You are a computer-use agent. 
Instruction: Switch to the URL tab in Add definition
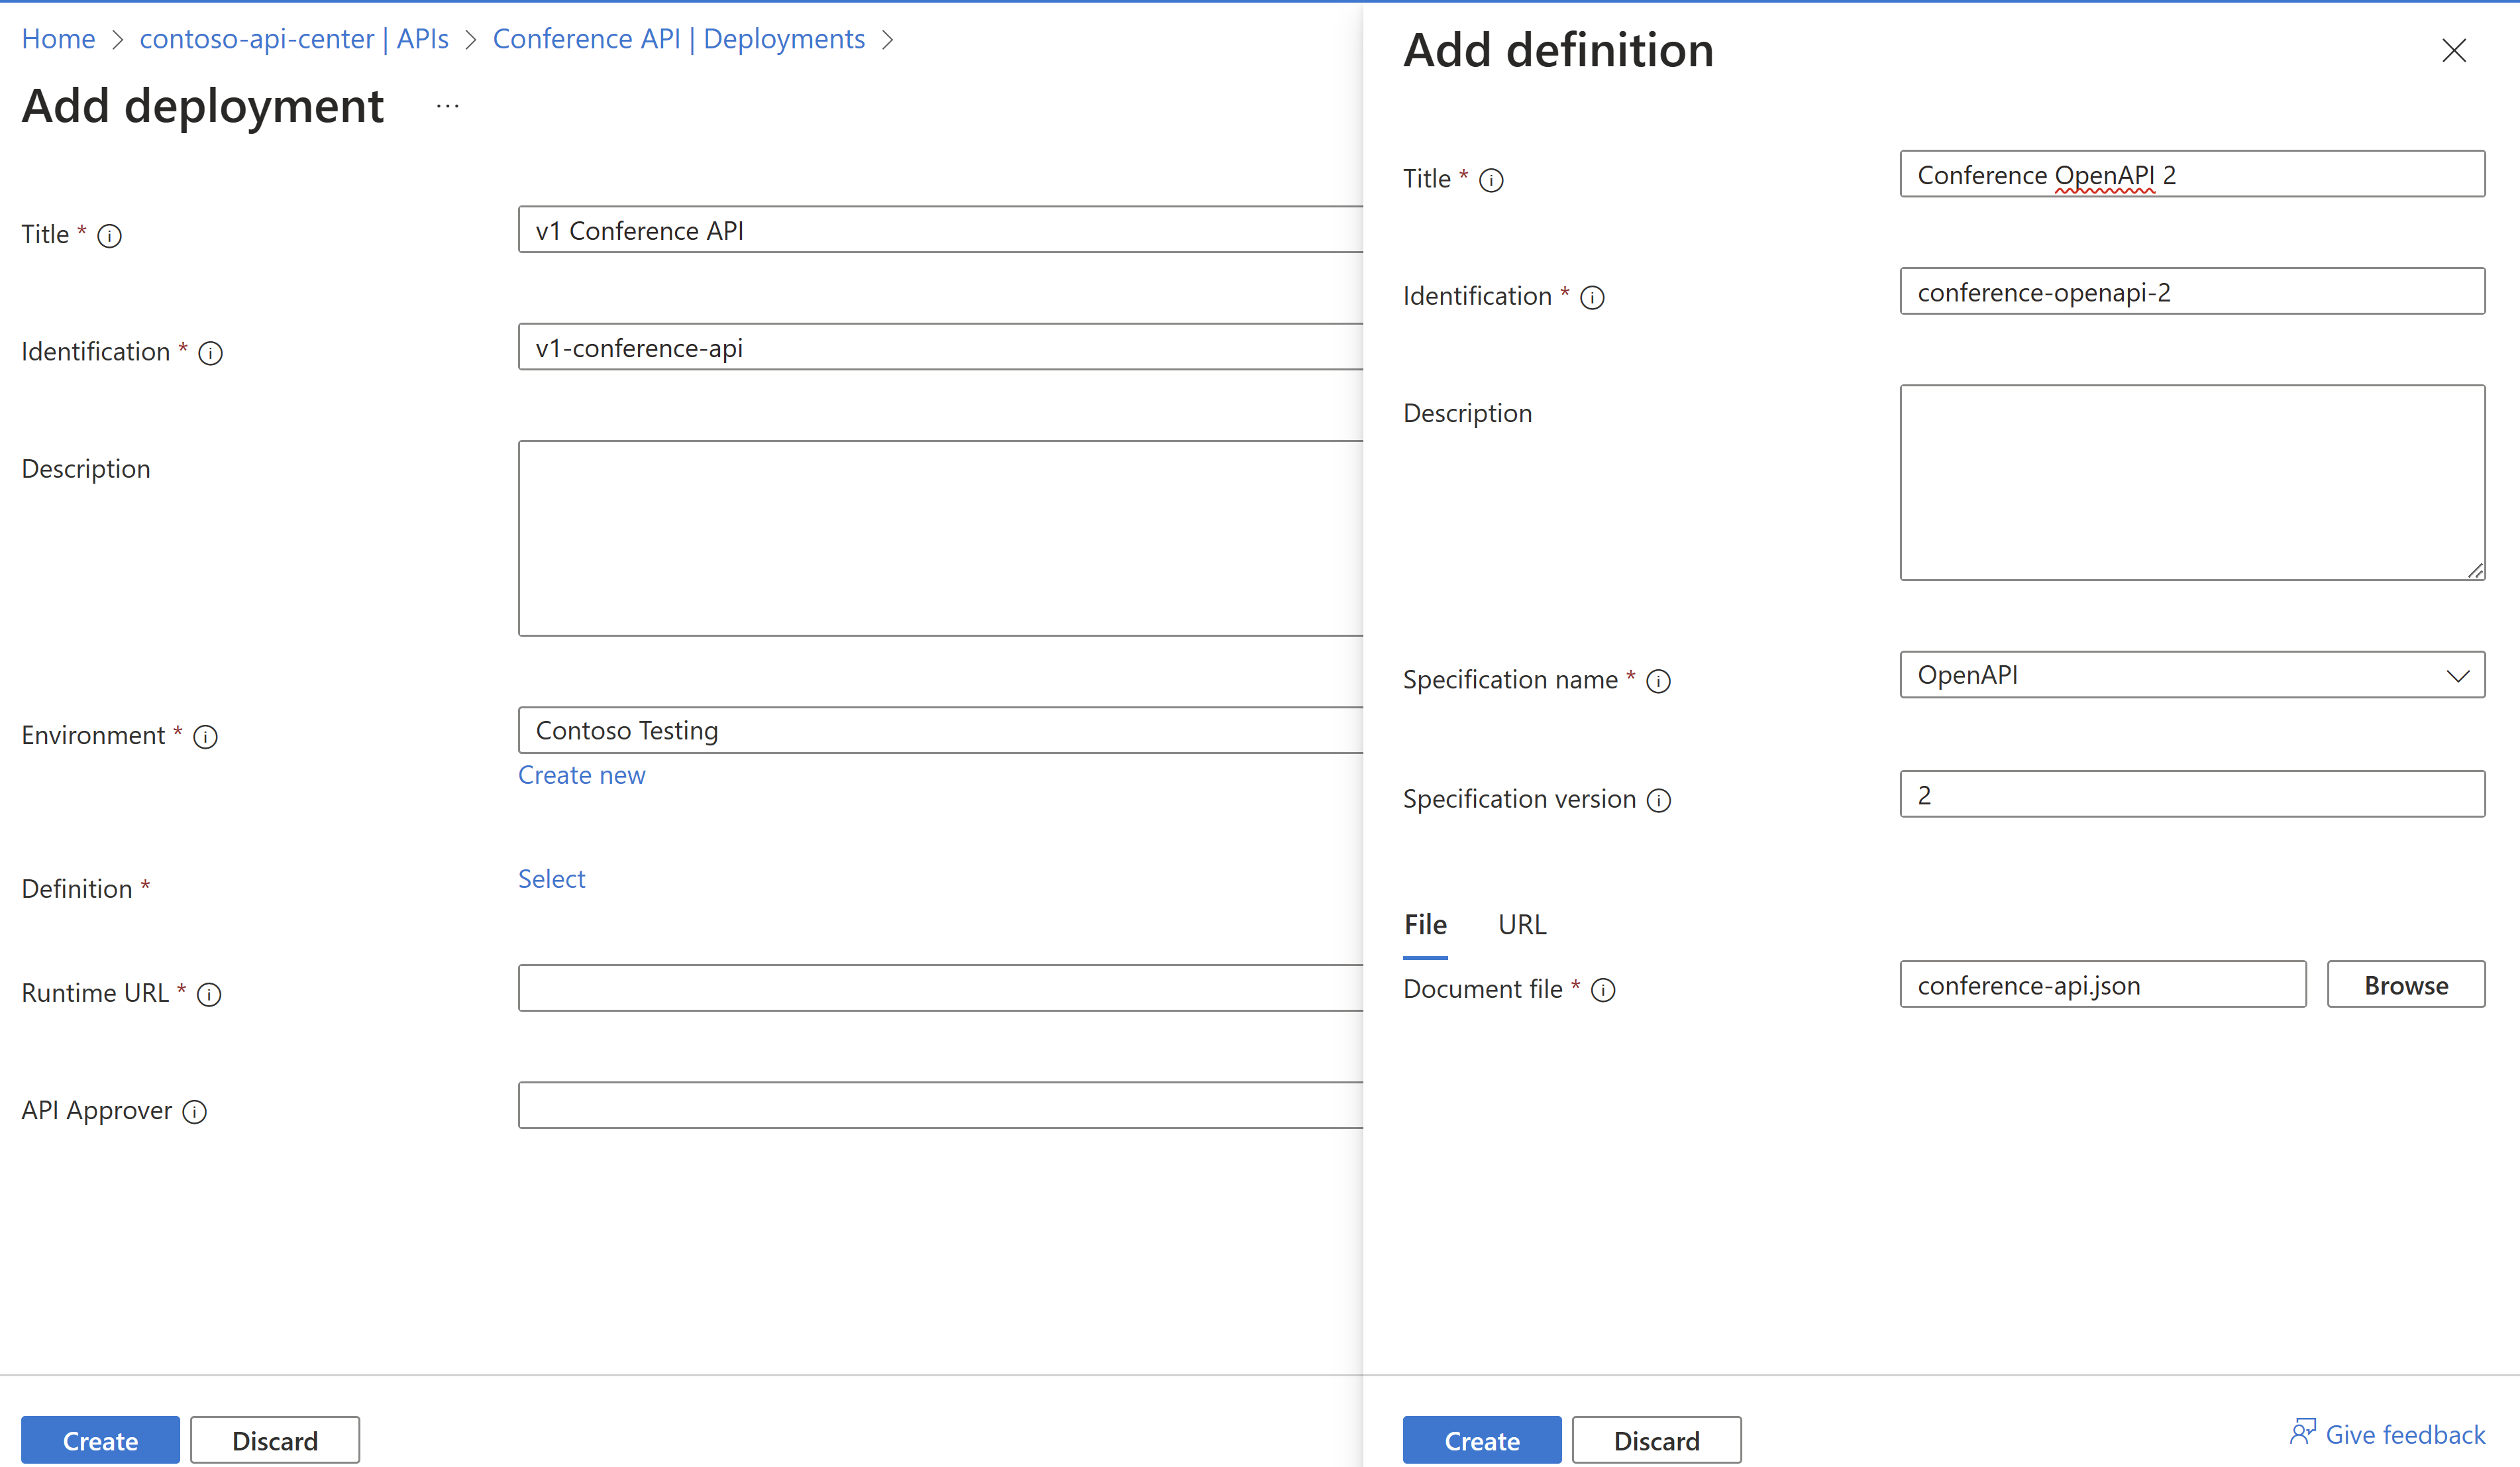1516,924
